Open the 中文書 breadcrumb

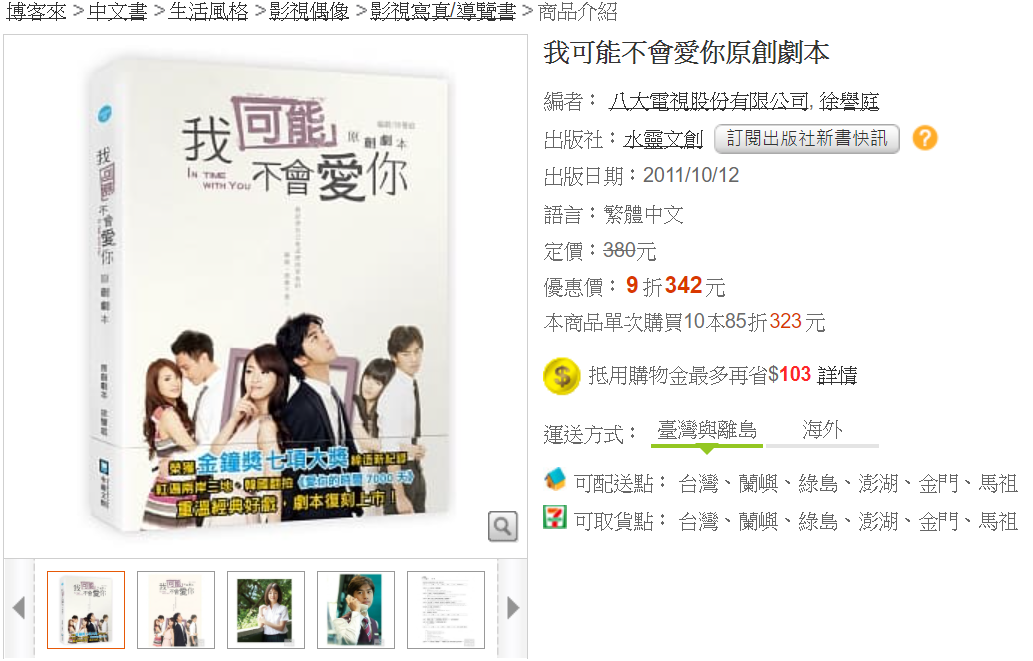pos(117,11)
